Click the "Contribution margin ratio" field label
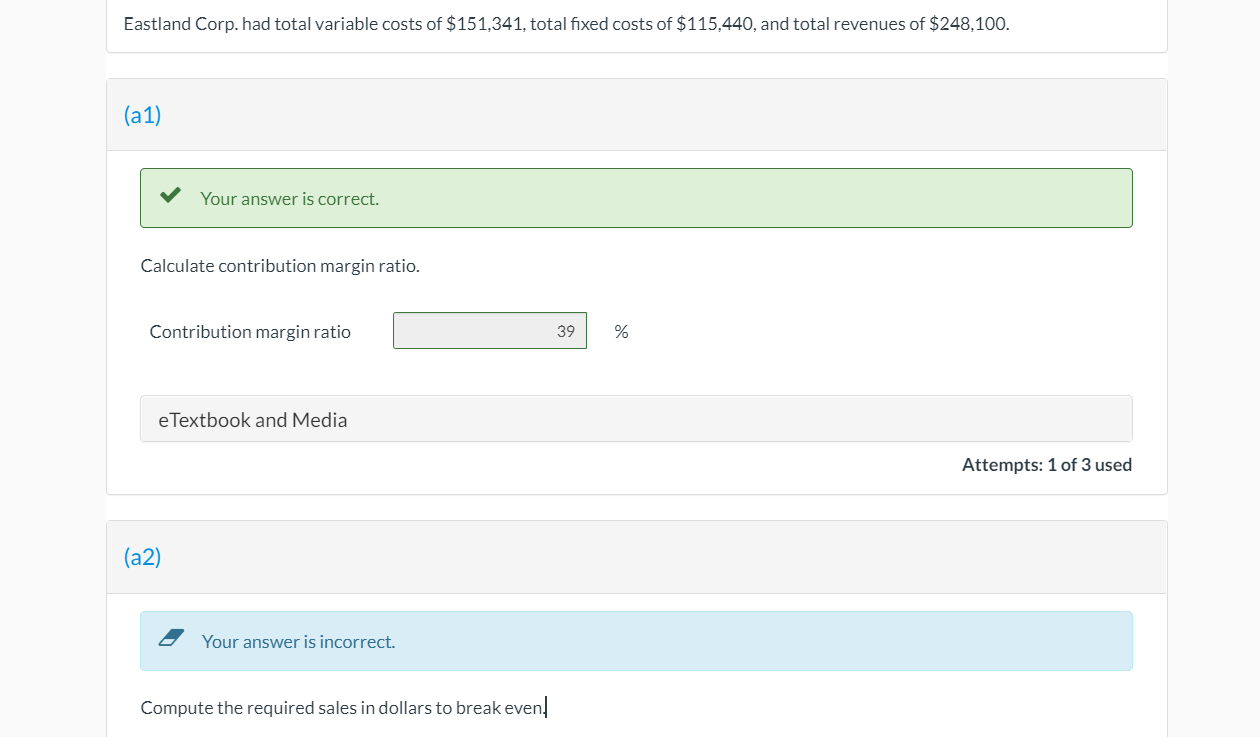 tap(250, 332)
